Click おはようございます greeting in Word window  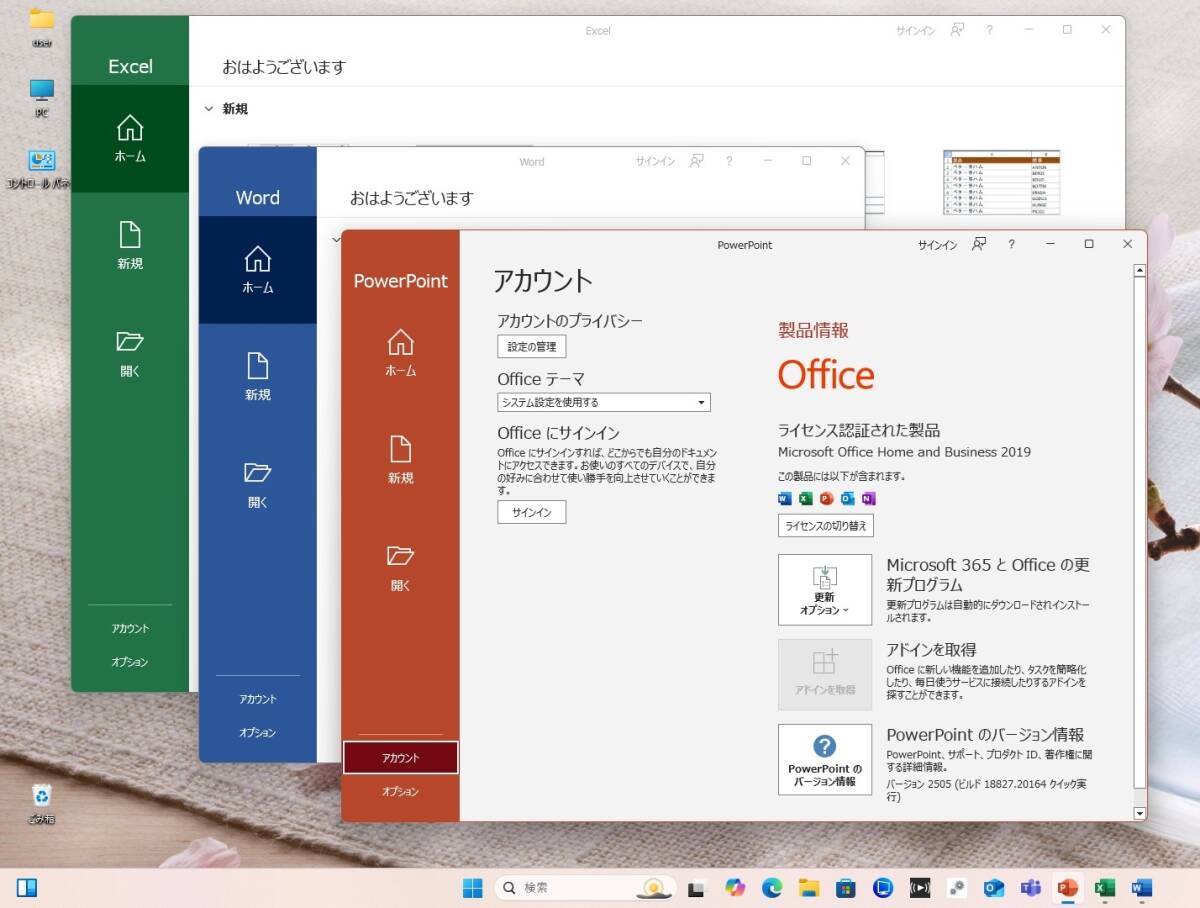pyautogui.click(x=411, y=198)
